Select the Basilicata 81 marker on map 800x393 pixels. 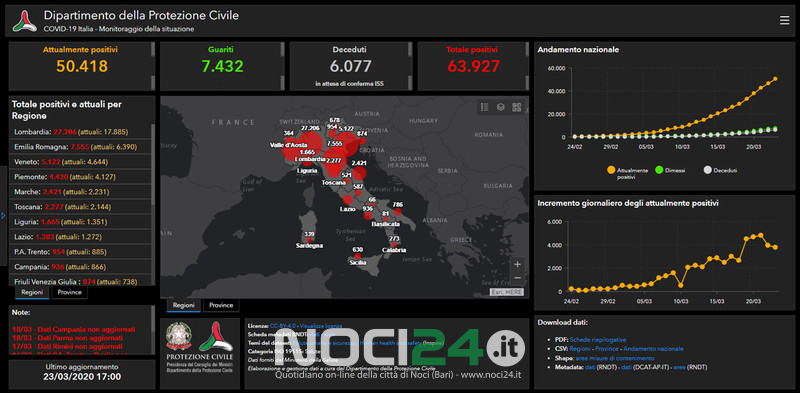coord(386,219)
